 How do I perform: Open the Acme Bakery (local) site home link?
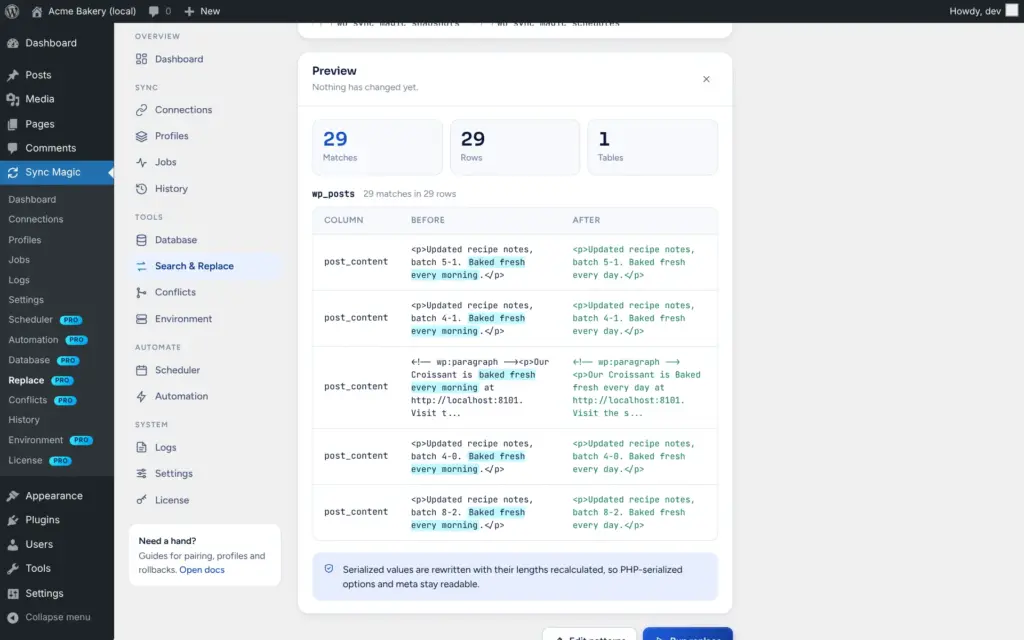pos(84,11)
